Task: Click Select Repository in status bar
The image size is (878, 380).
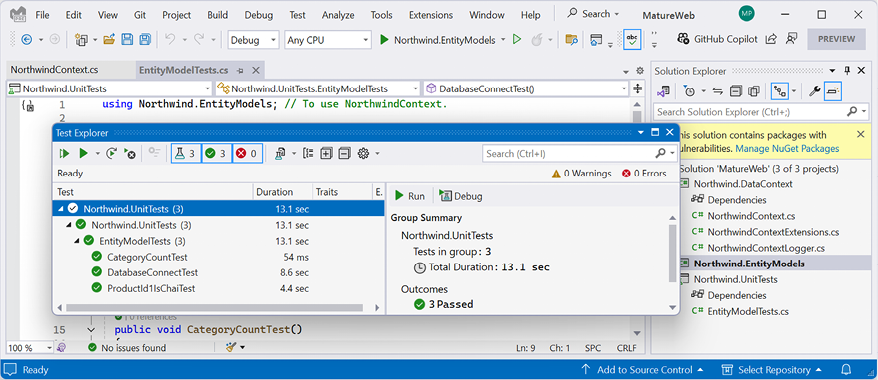Action: pos(772,370)
